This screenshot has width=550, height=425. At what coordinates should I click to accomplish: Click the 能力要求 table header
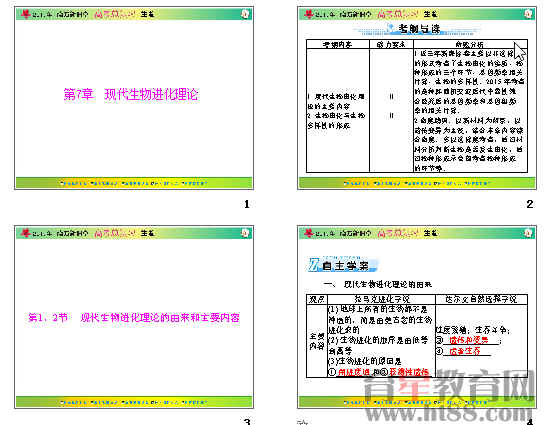pyautogui.click(x=391, y=44)
